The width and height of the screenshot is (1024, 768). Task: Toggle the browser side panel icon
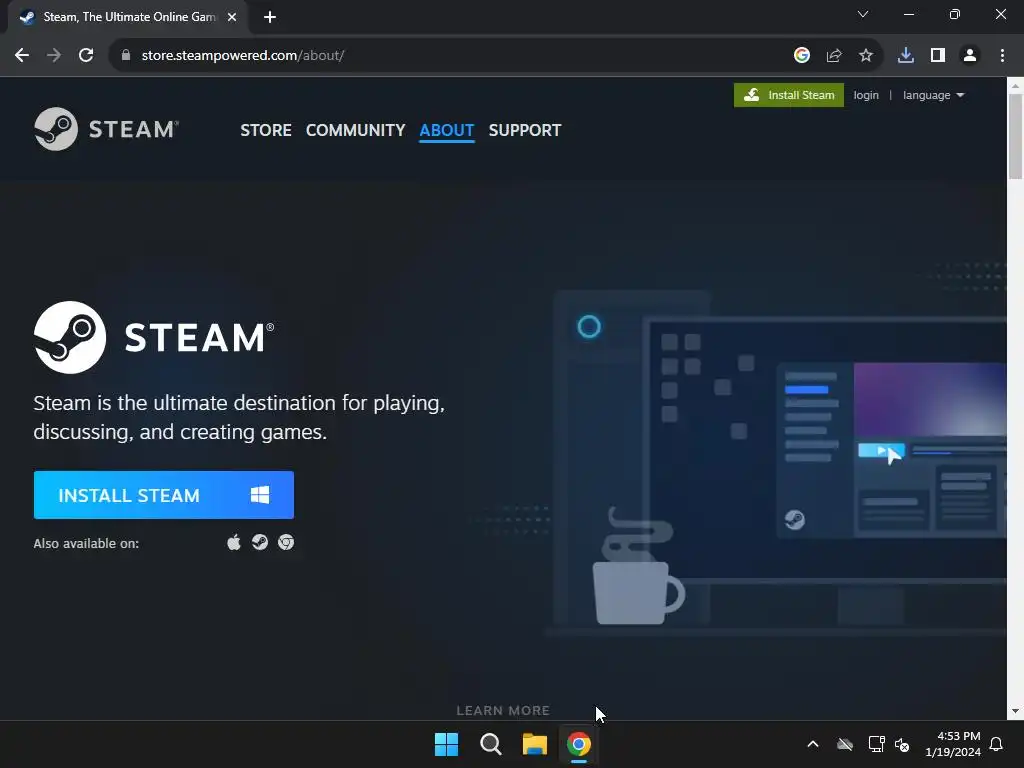point(938,56)
